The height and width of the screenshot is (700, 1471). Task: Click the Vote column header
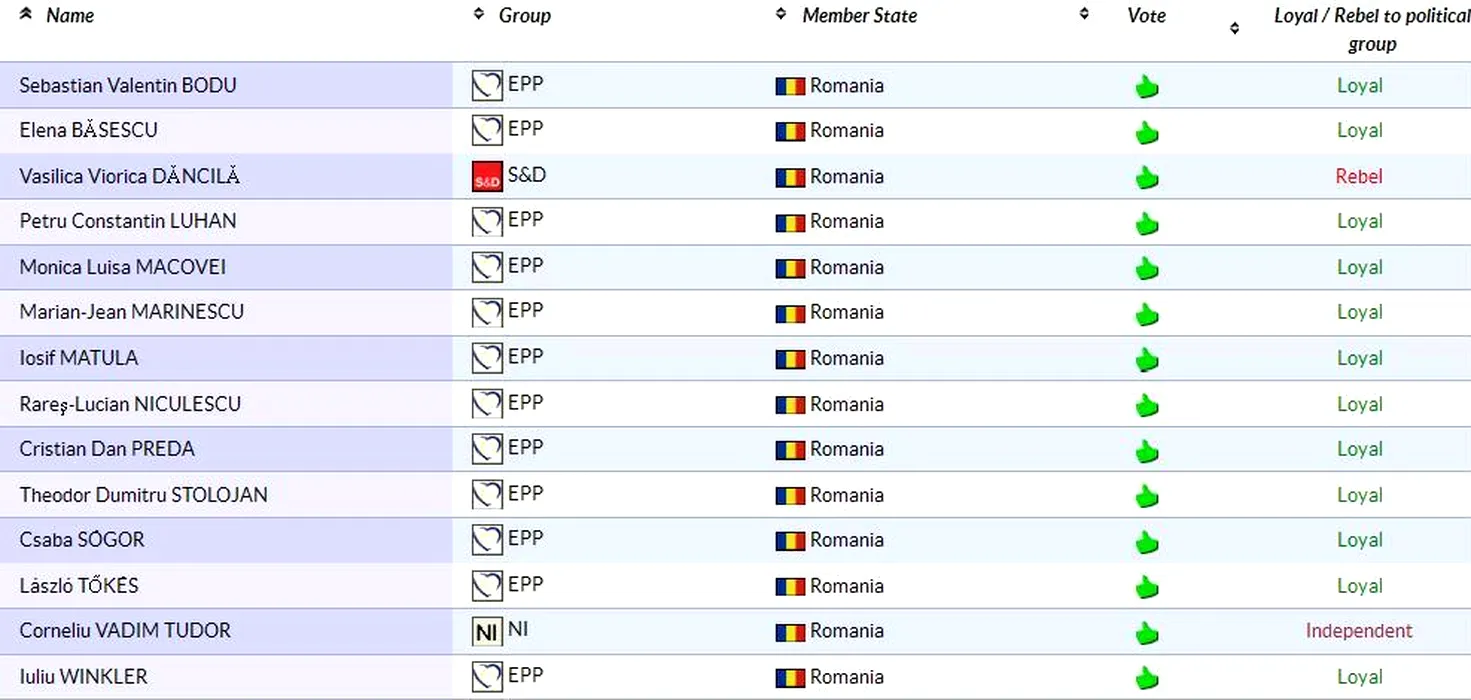(1146, 15)
